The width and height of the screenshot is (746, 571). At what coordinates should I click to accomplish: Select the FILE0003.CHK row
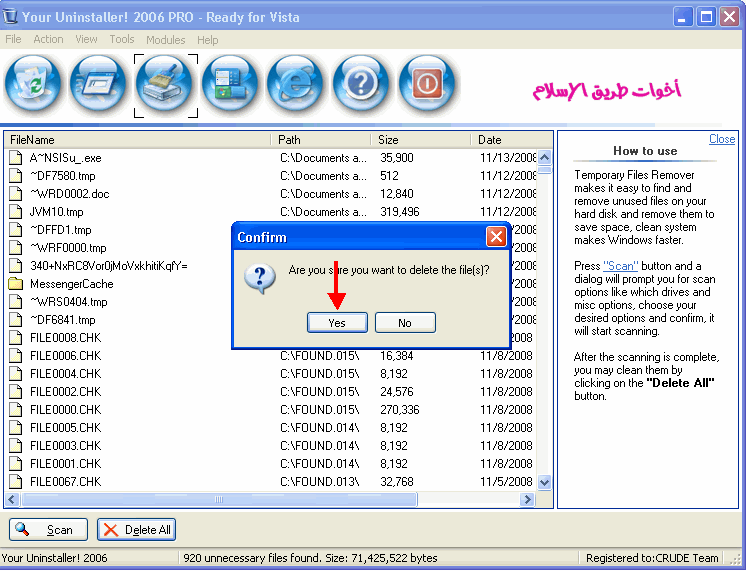[x=271, y=445]
